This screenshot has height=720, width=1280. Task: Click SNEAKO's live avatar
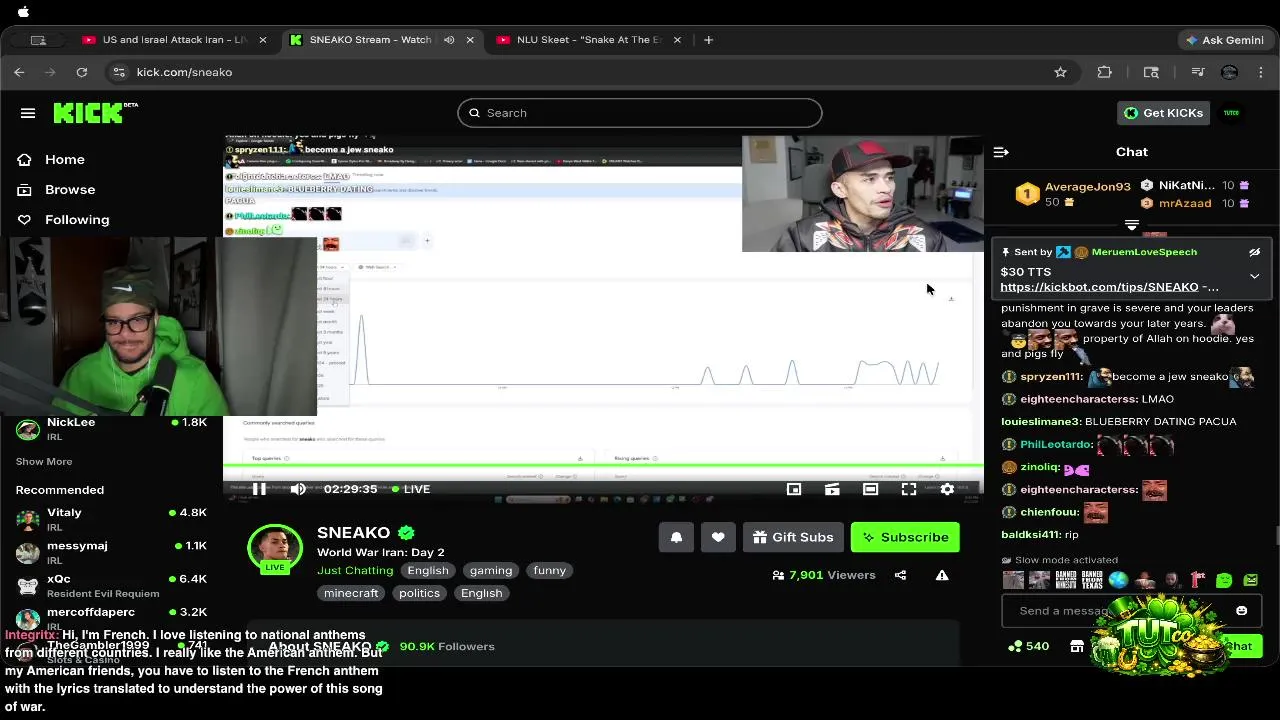[275, 550]
